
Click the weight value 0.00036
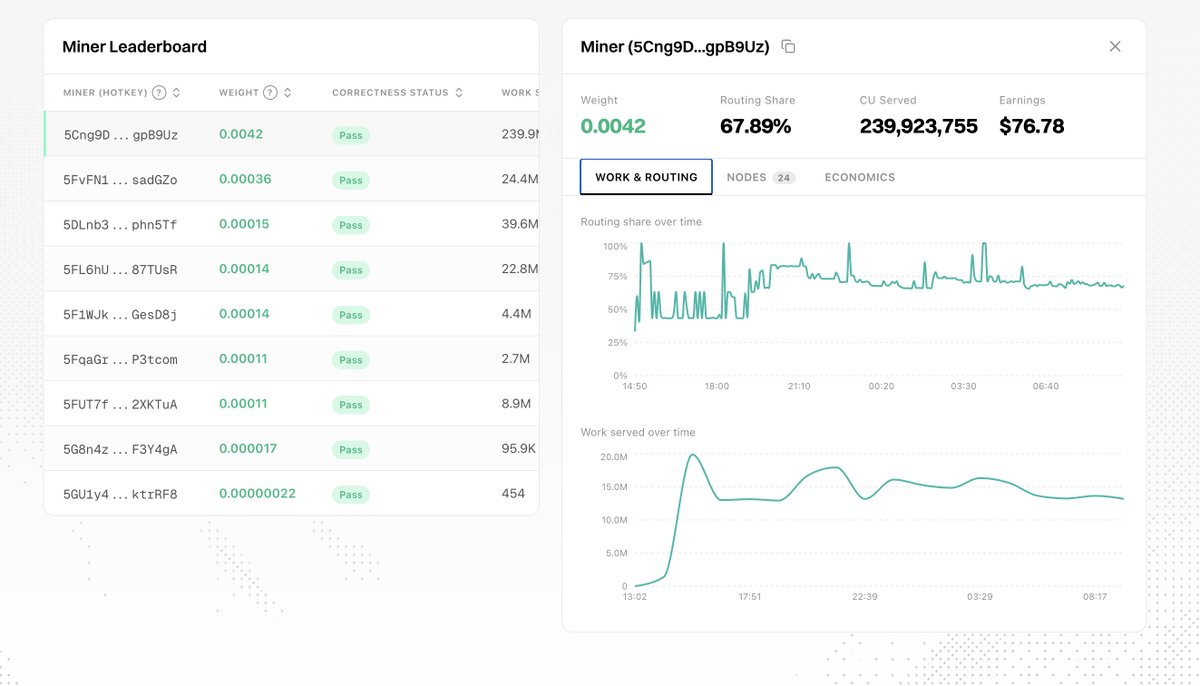coord(245,179)
